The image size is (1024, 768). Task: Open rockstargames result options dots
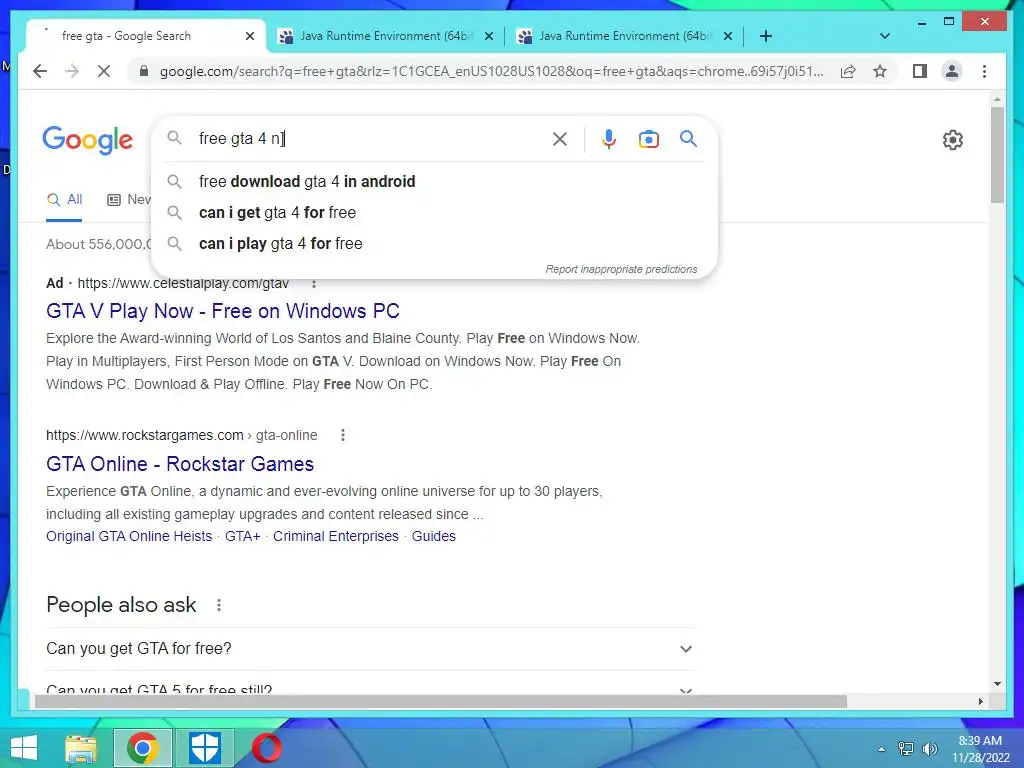(343, 435)
